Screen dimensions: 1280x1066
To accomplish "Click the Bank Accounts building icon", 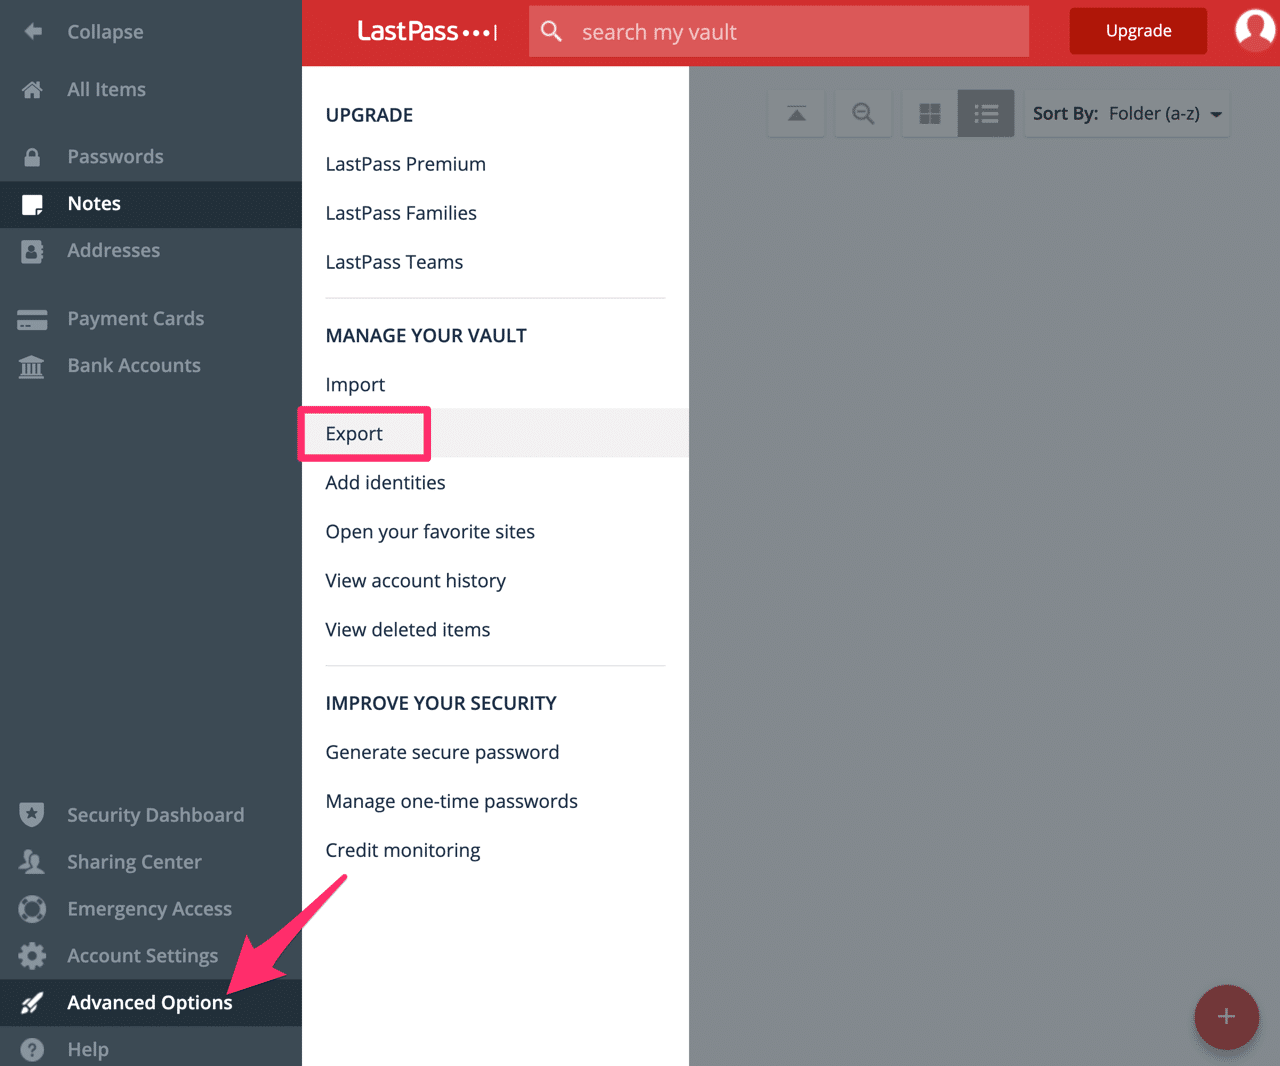I will coord(32,367).
